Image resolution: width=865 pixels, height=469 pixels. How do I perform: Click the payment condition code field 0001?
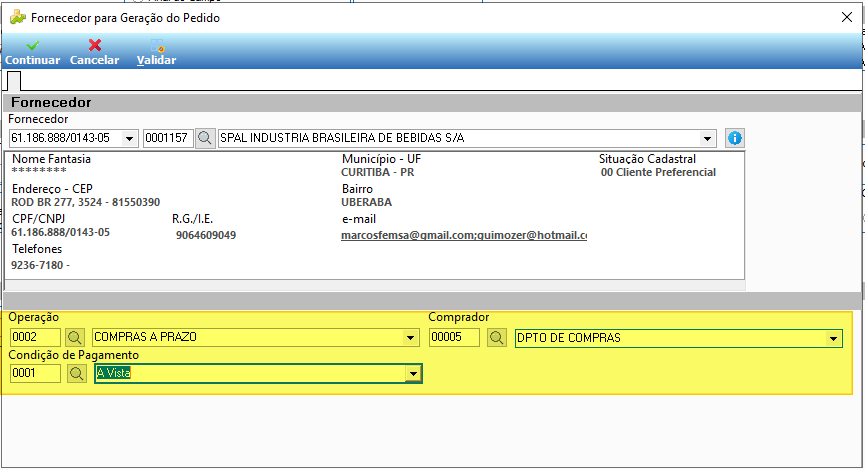(35, 374)
